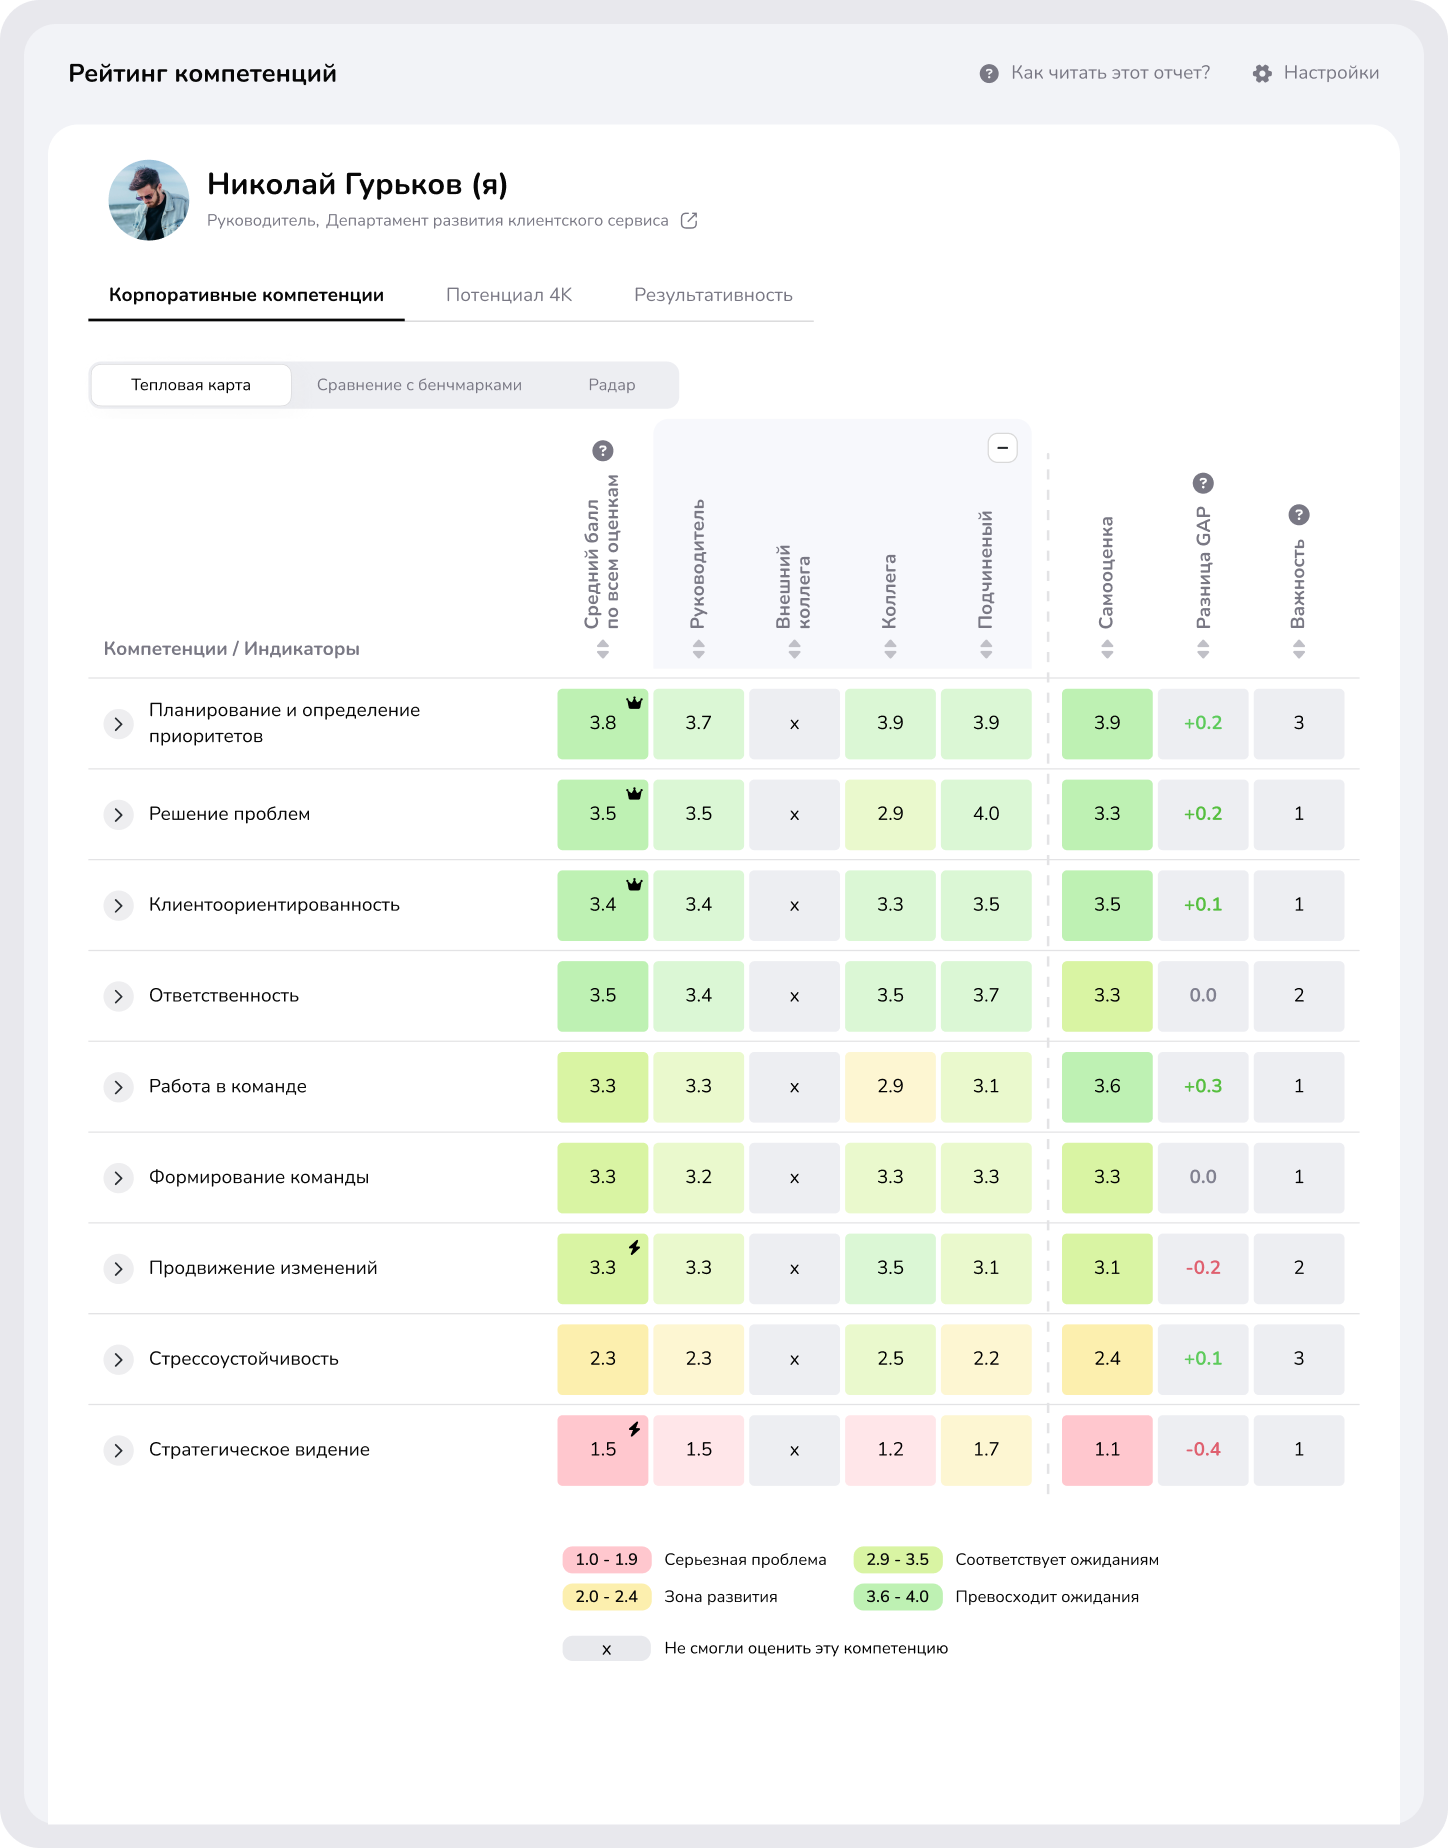Click the lightning icon on 'Стратегическое видение'
The height and width of the screenshot is (1848, 1448).
coord(633,1429)
